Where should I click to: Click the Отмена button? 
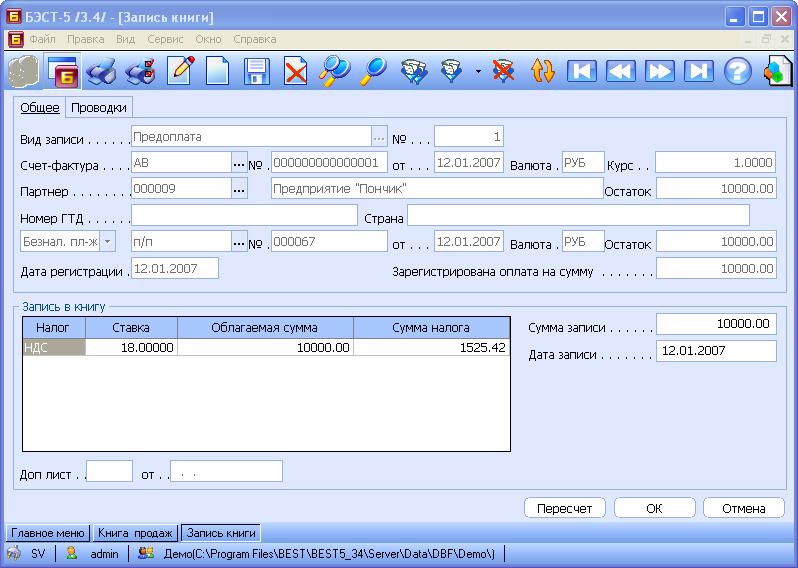point(744,508)
